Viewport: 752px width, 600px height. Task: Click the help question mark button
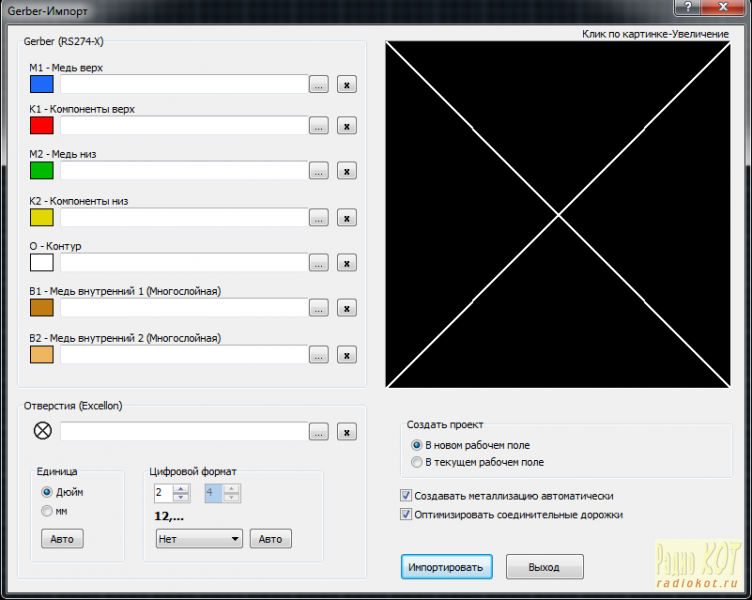[687, 7]
